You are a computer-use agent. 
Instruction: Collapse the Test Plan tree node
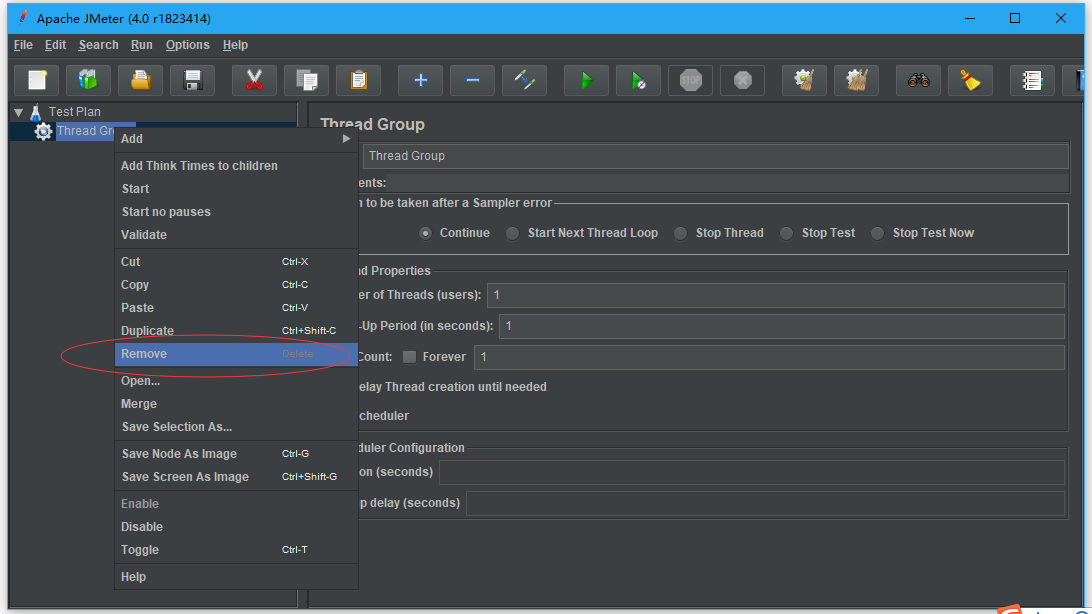[18, 112]
